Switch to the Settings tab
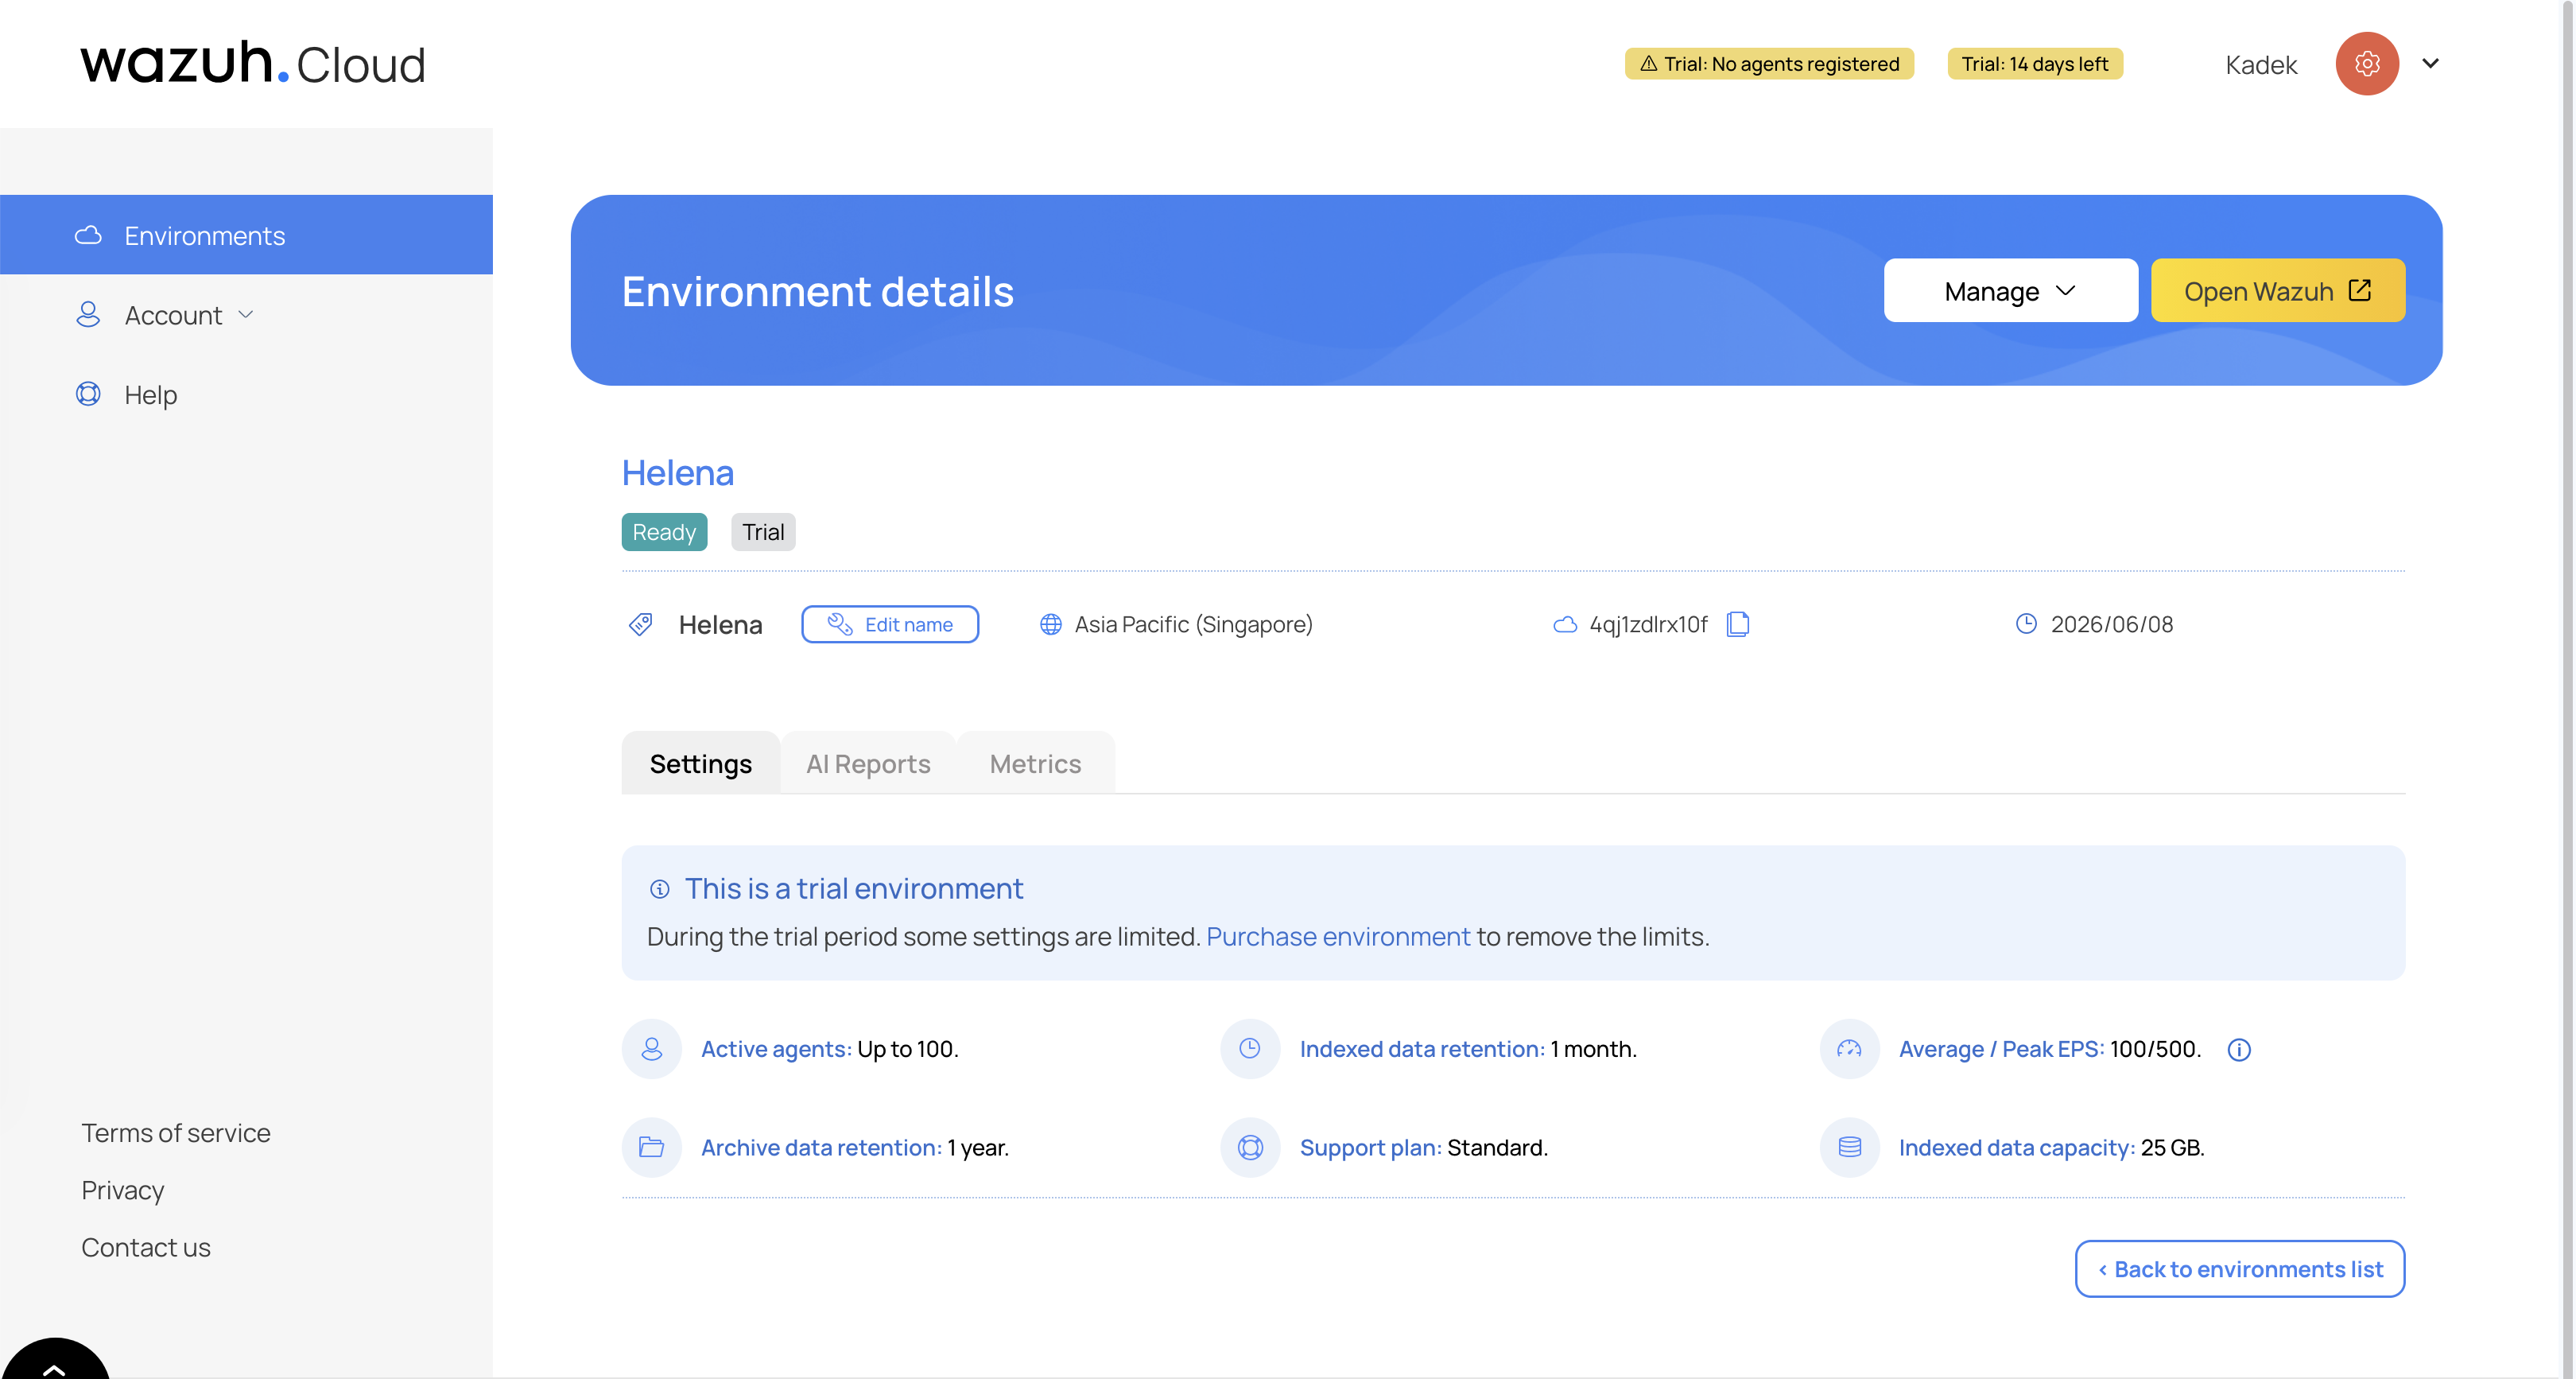2576x1379 pixels. [701, 763]
